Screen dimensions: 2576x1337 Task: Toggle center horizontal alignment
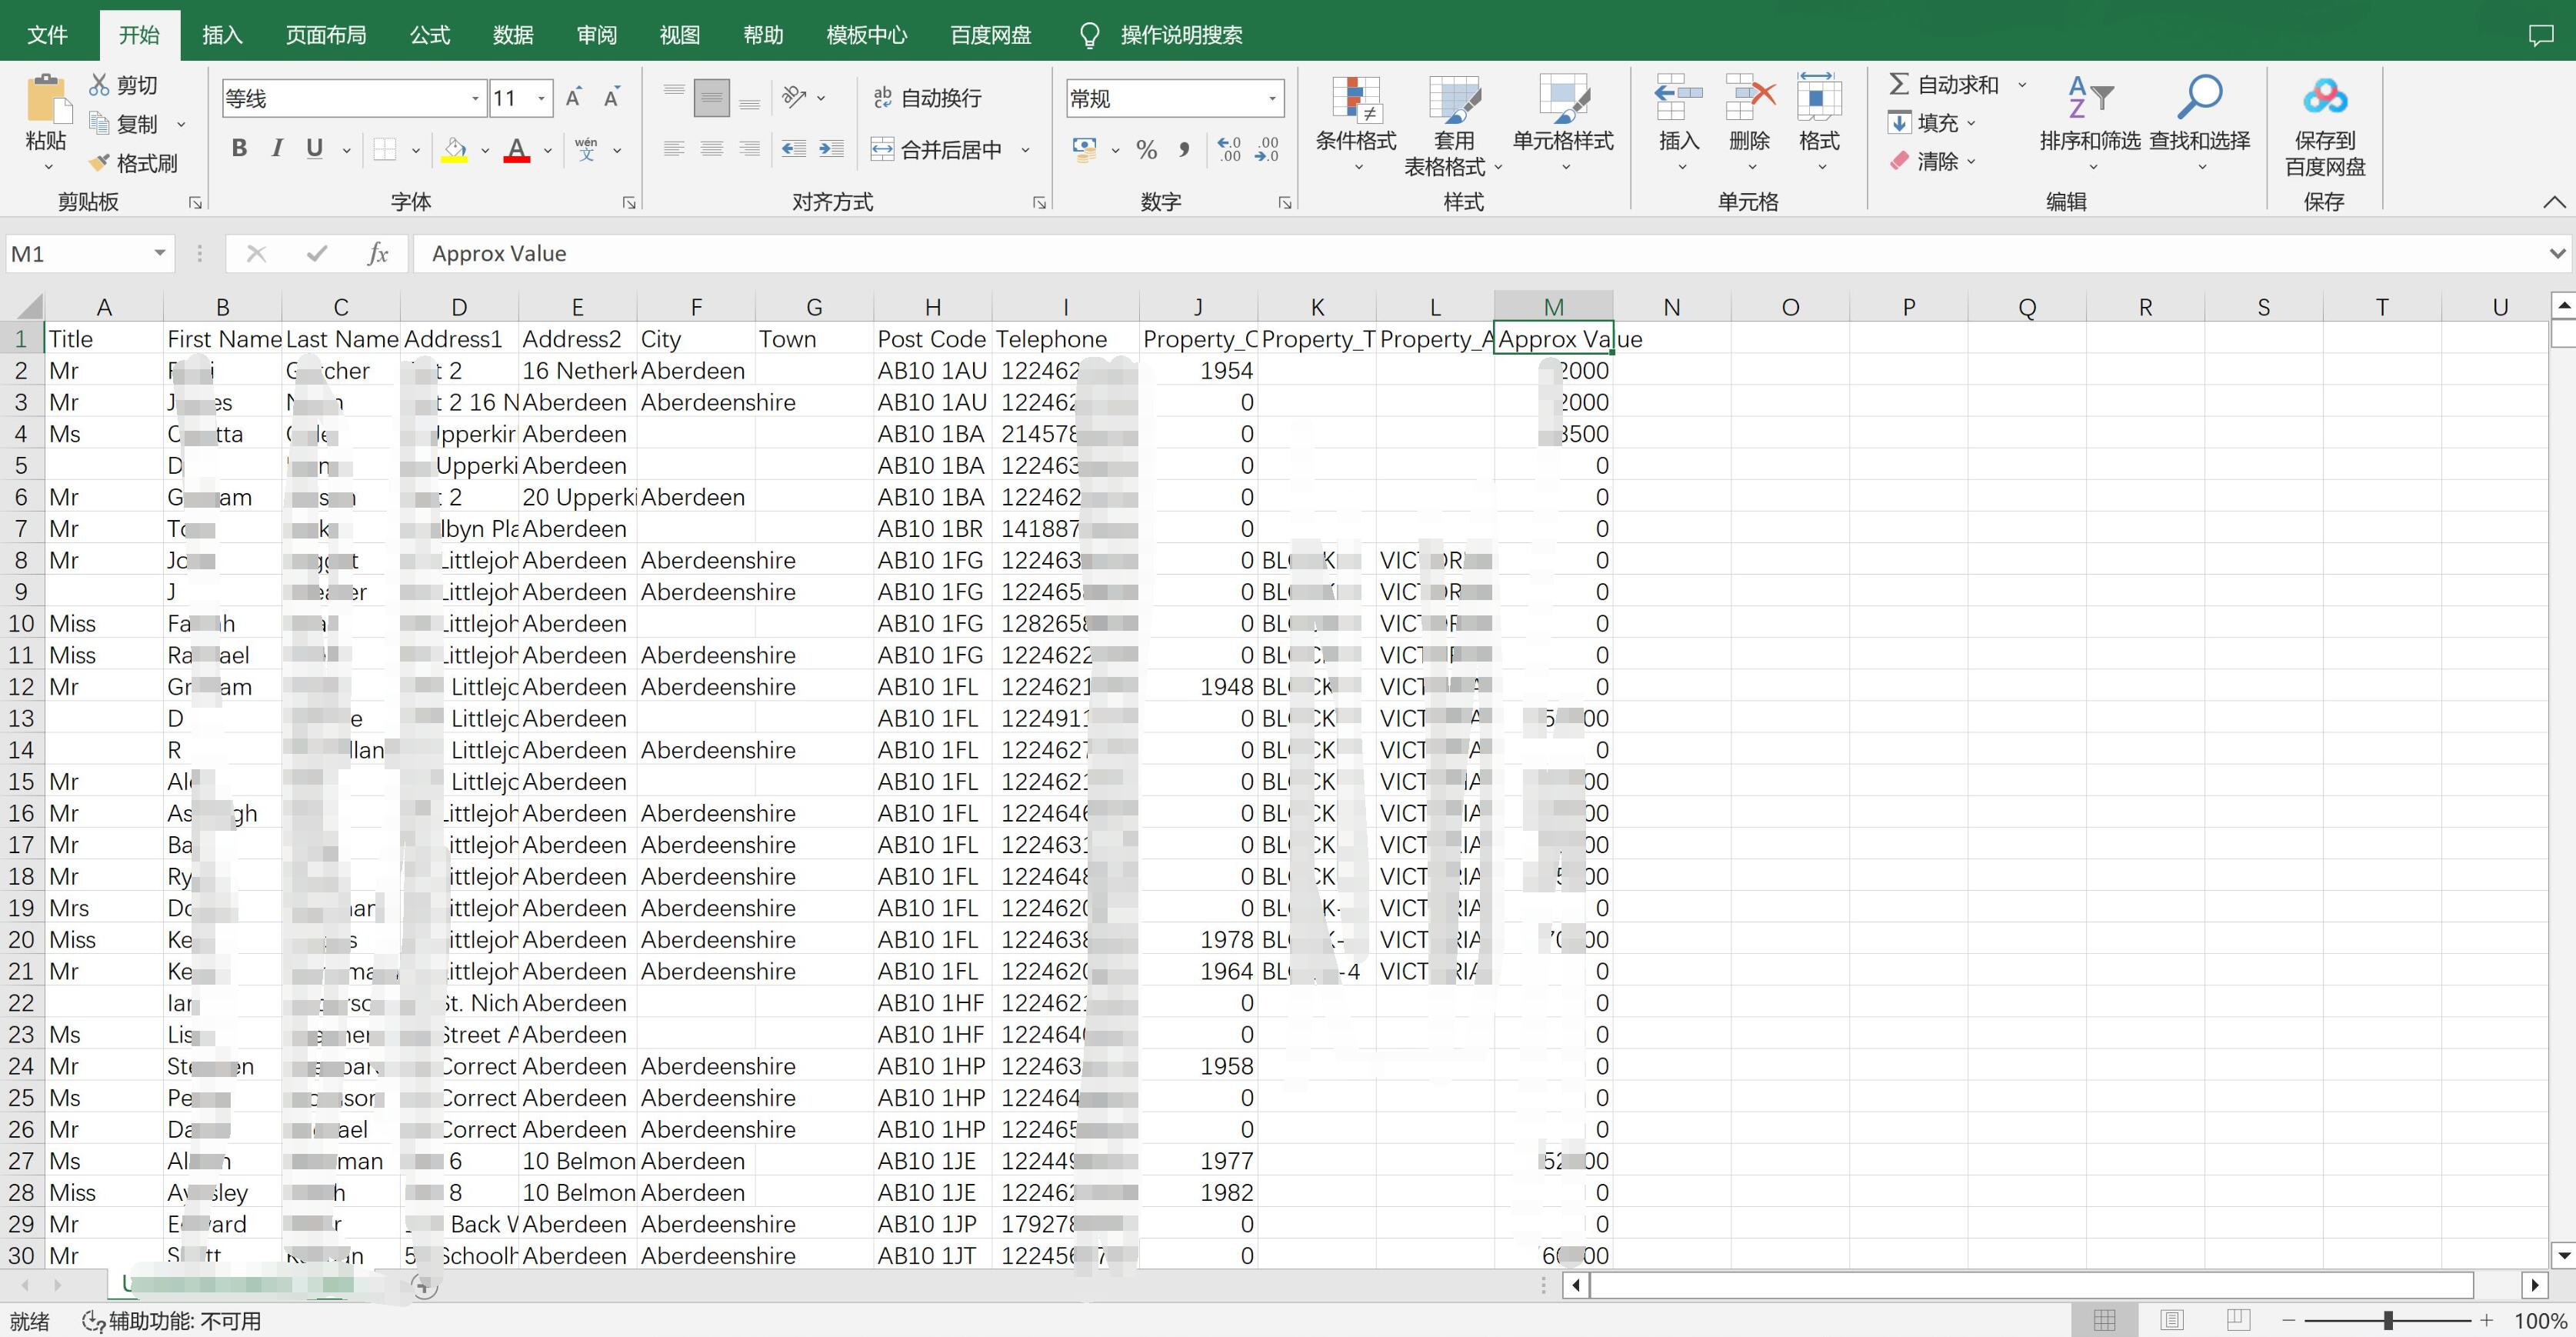click(712, 149)
